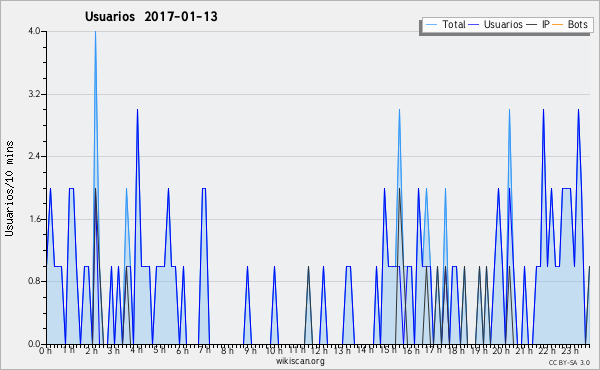This screenshot has height=370, width=600.
Task: Click the x-axis label "10 h"
Action: click(274, 351)
